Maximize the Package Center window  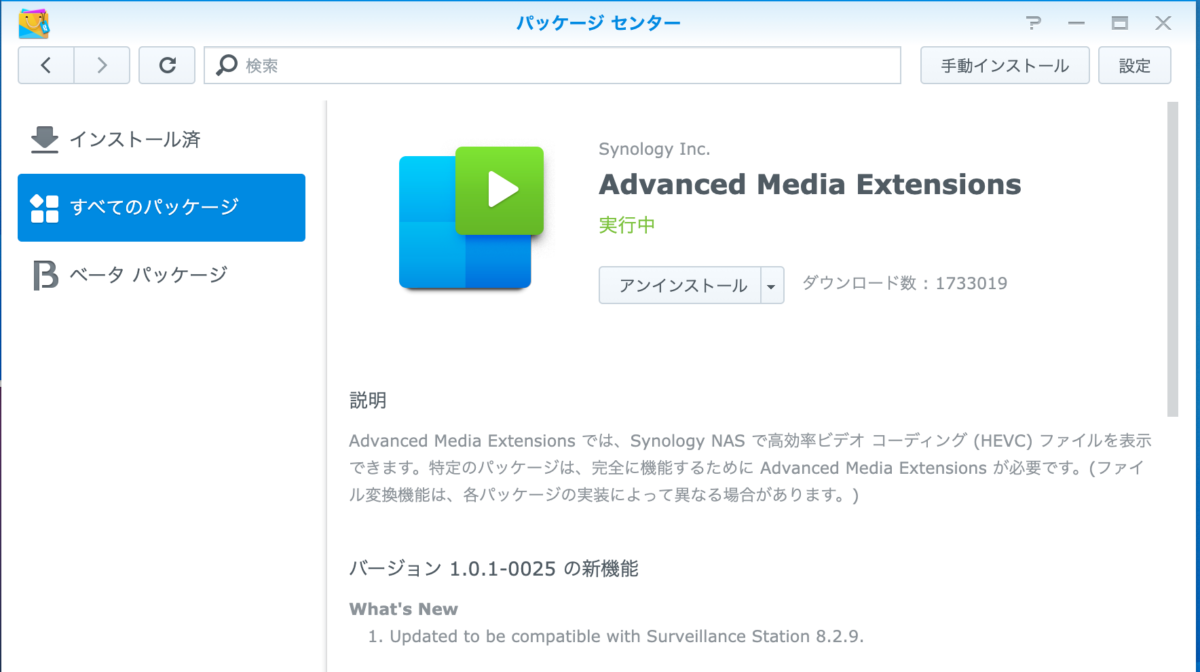pyautogui.click(x=1120, y=23)
